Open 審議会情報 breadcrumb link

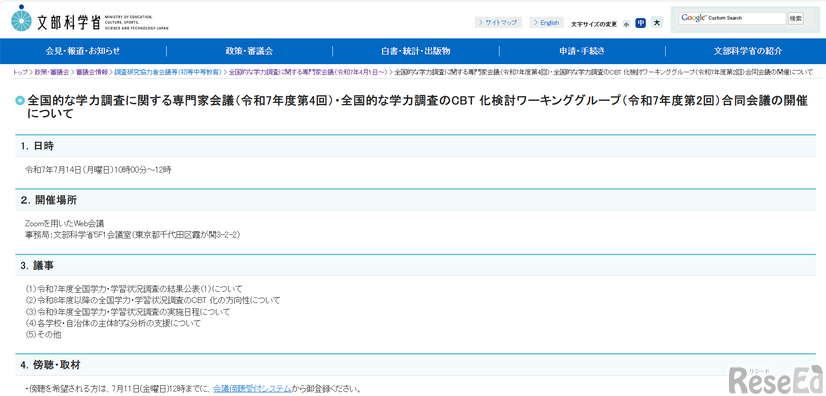pyautogui.click(x=92, y=72)
